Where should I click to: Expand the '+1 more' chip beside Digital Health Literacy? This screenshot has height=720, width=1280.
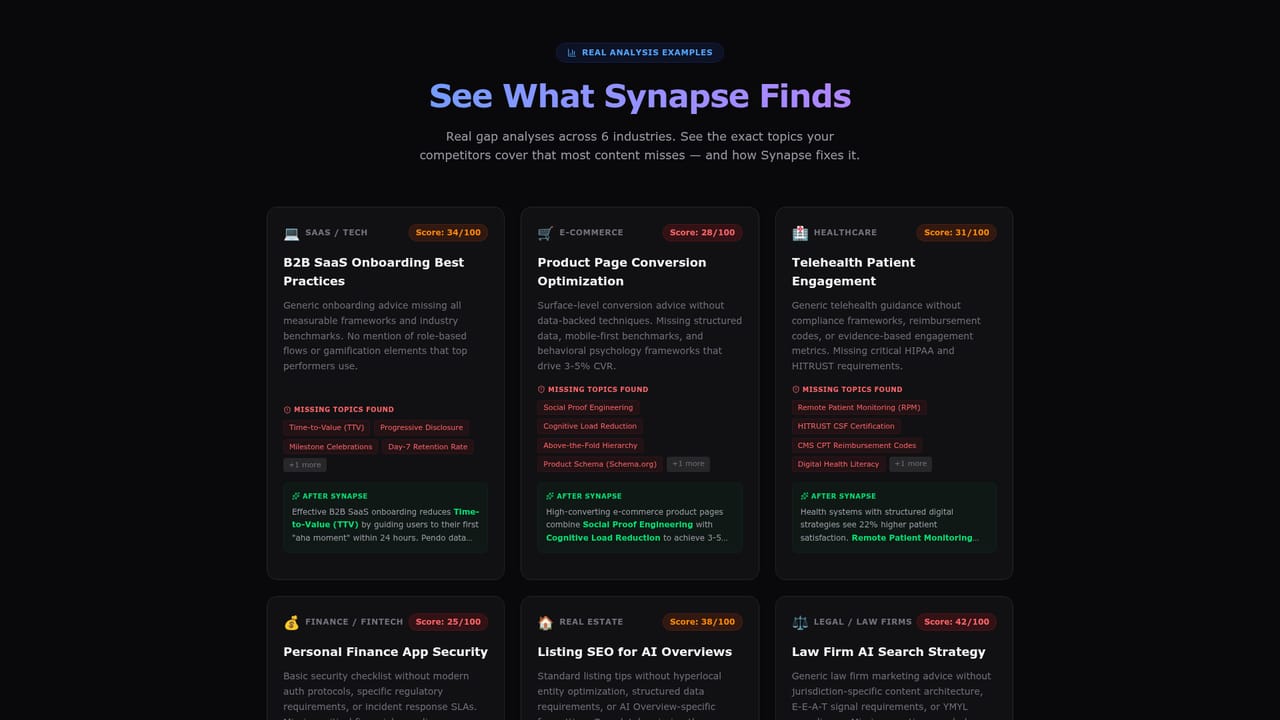click(911, 464)
